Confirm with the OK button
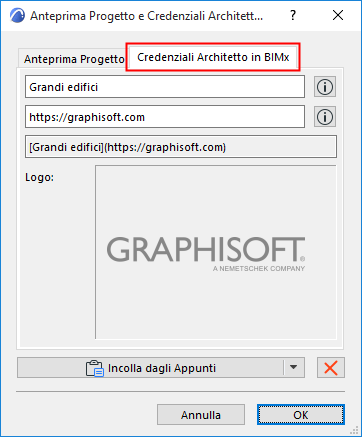Image resolution: width=362 pixels, height=437 pixels. tap(301, 415)
